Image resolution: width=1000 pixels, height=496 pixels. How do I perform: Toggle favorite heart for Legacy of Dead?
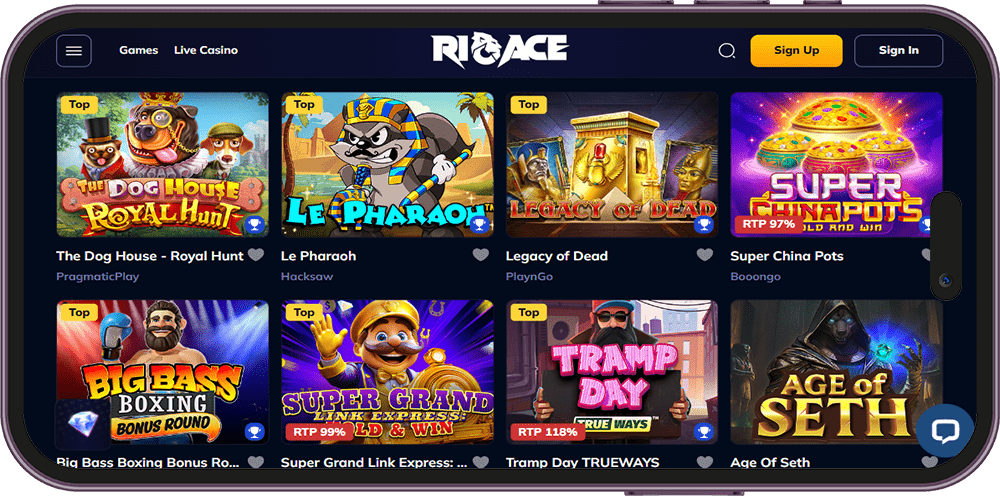705,255
